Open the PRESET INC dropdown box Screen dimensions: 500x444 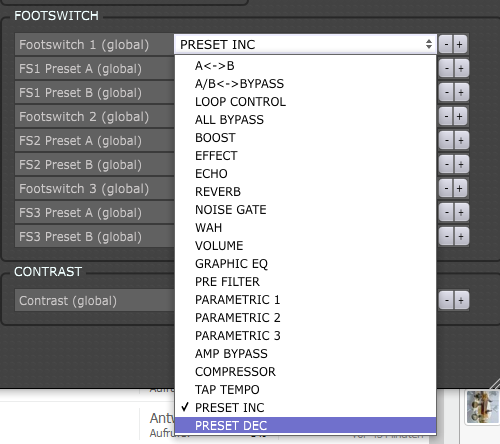click(305, 44)
